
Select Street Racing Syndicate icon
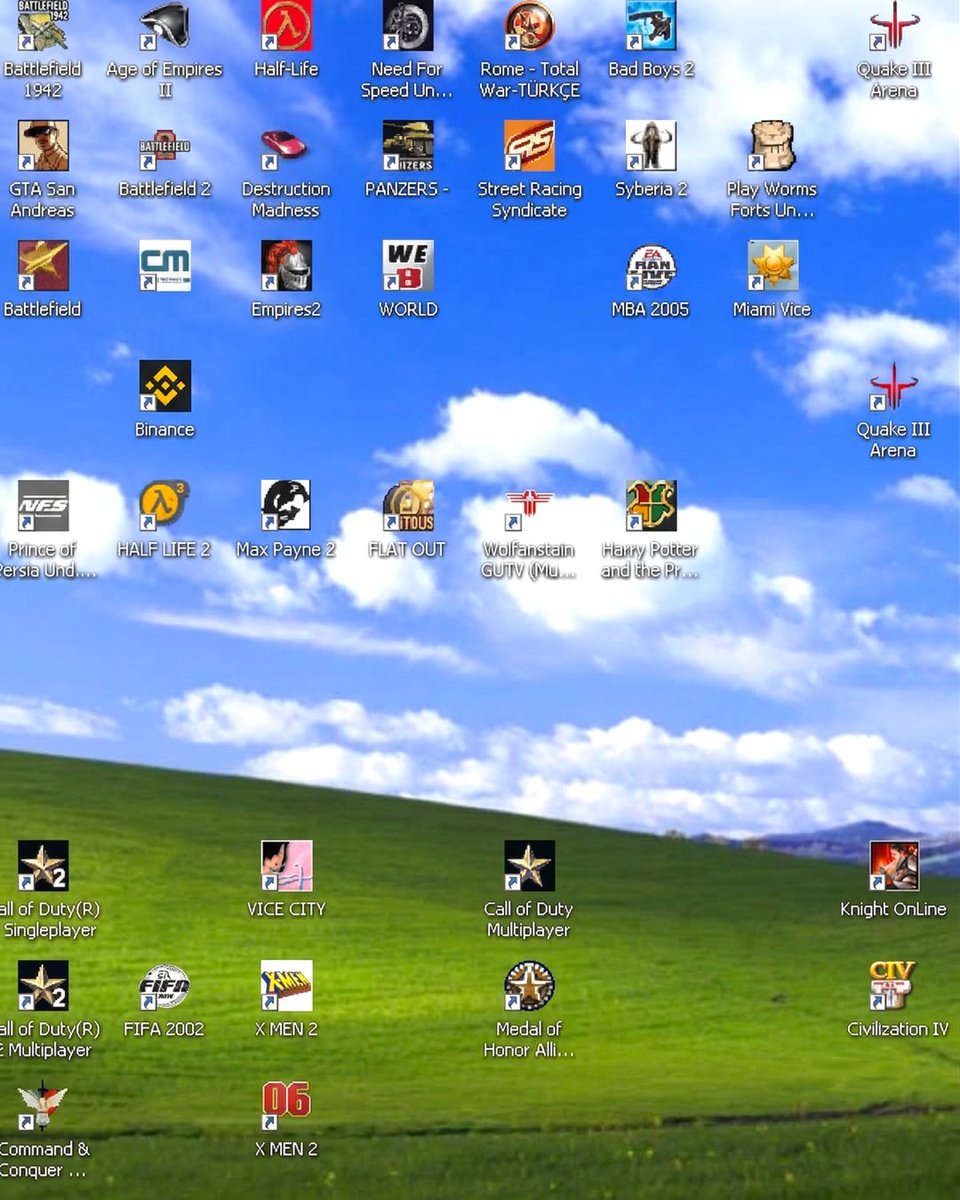click(529, 146)
